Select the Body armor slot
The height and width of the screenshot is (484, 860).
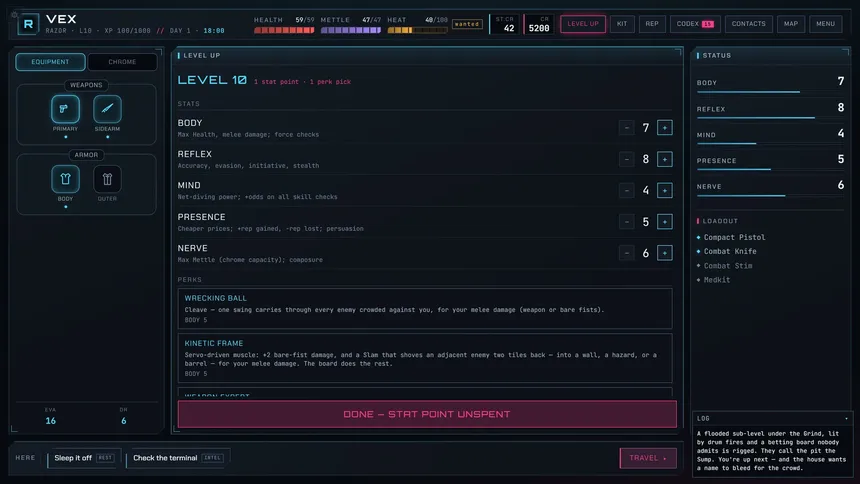coord(65,179)
